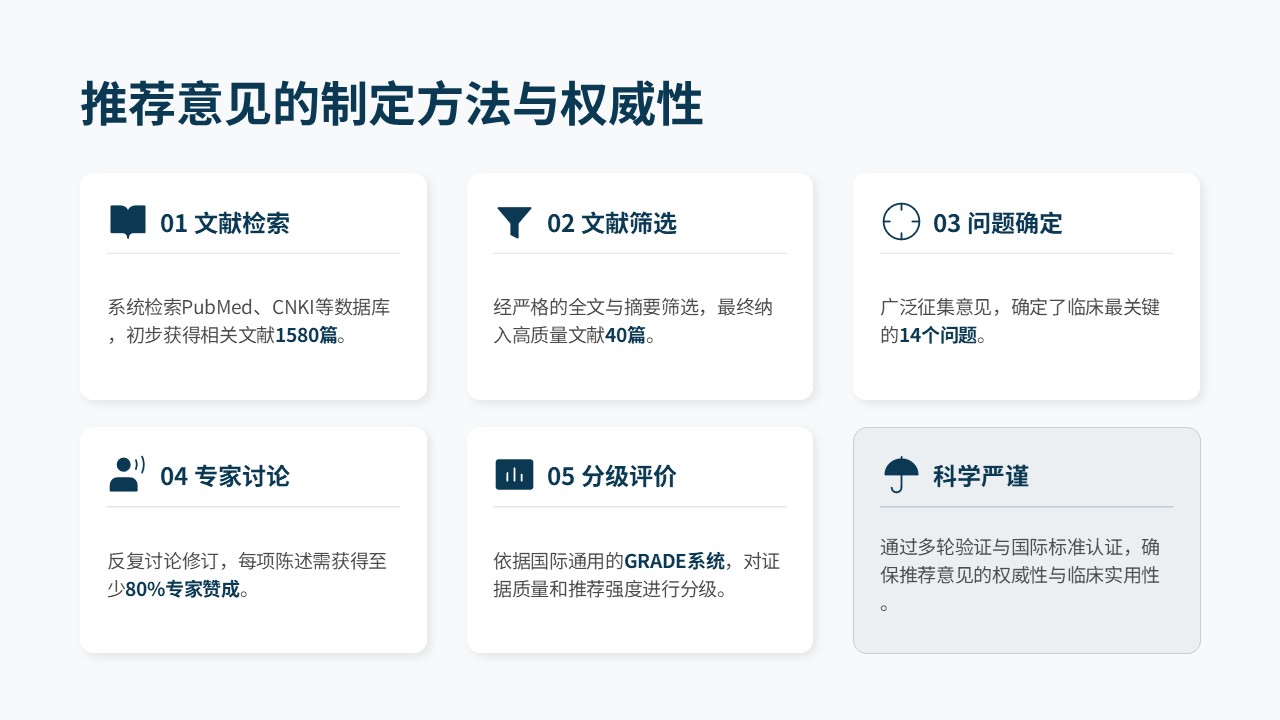Click the heading text 05 分级评价
The image size is (1280, 720).
pos(611,477)
